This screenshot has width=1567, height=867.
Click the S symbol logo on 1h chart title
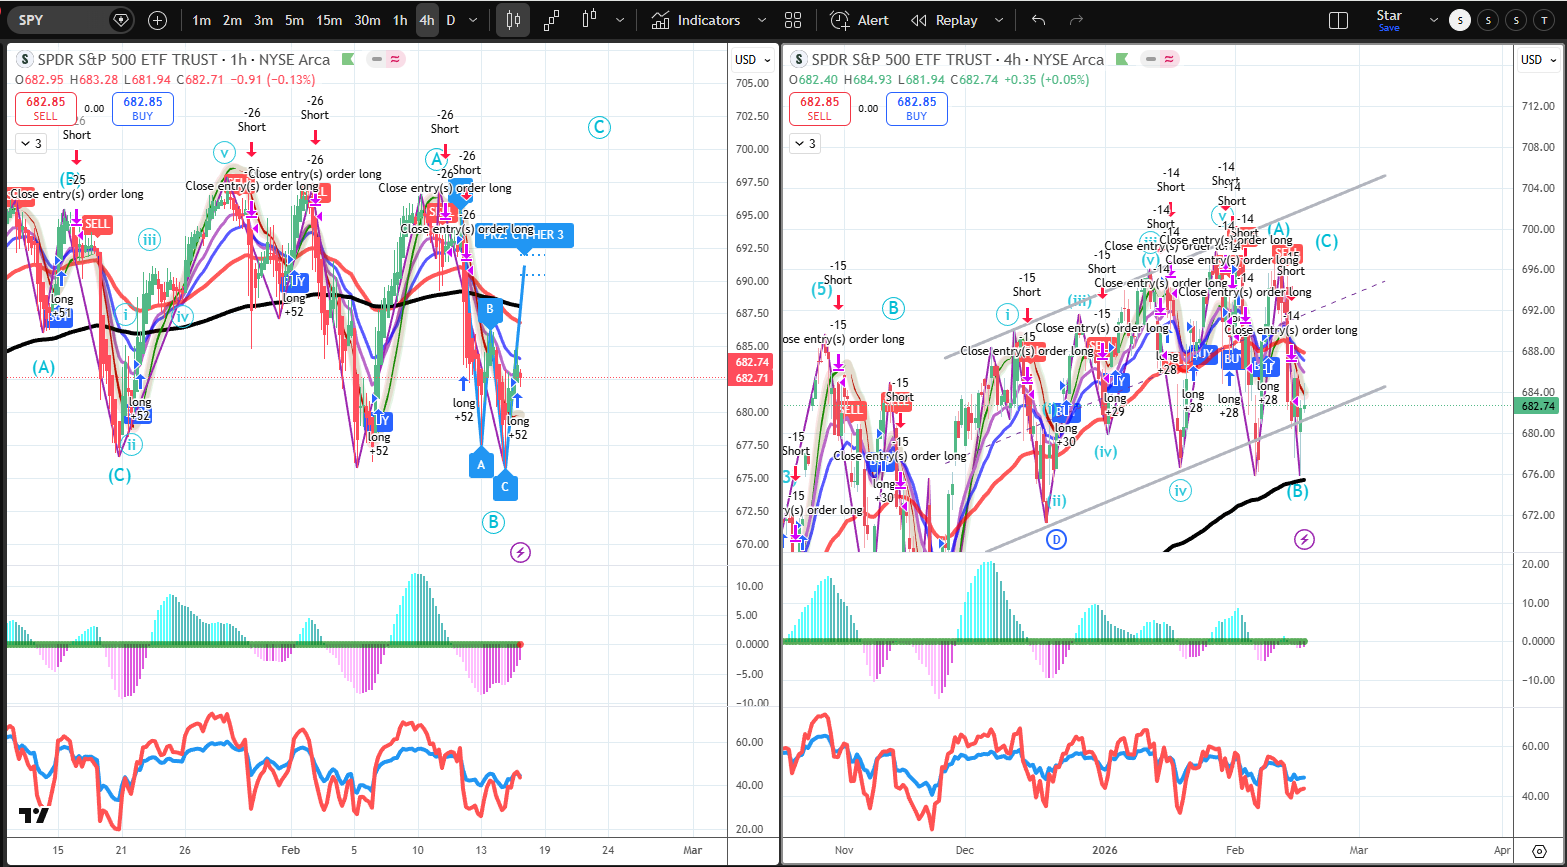pyautogui.click(x=24, y=60)
